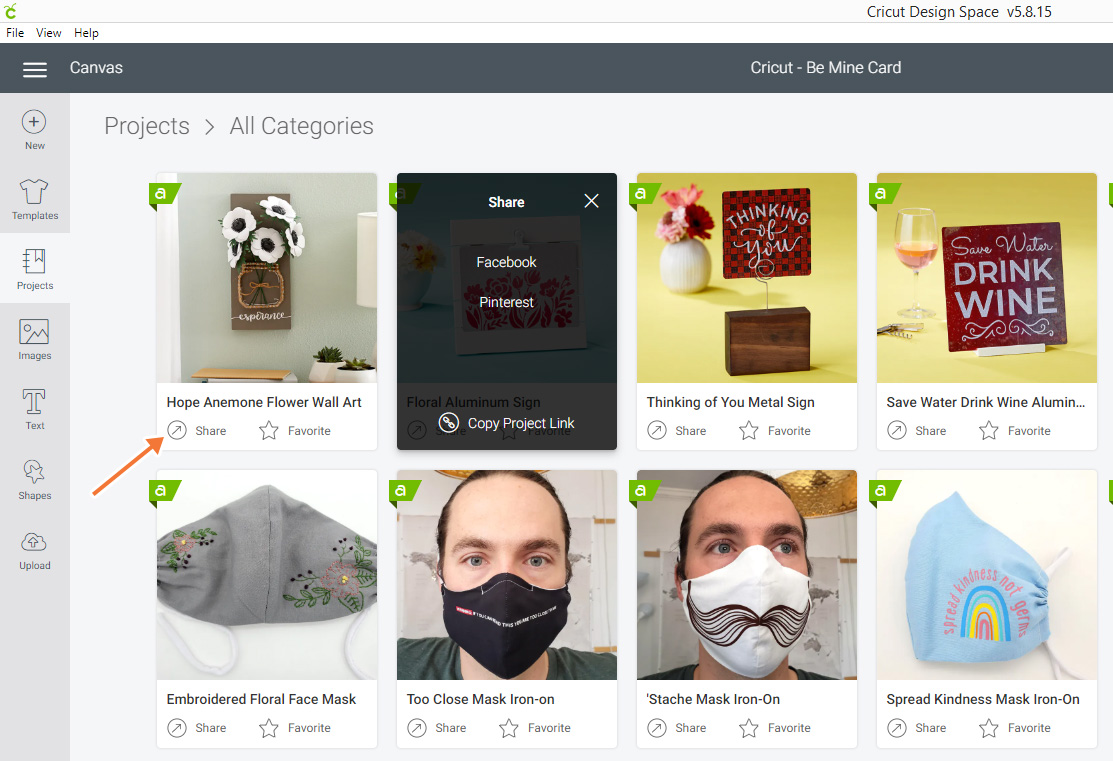Image resolution: width=1113 pixels, height=761 pixels.
Task: Share arrow icon under 'Stache Mask Iron-On
Action: (657, 728)
